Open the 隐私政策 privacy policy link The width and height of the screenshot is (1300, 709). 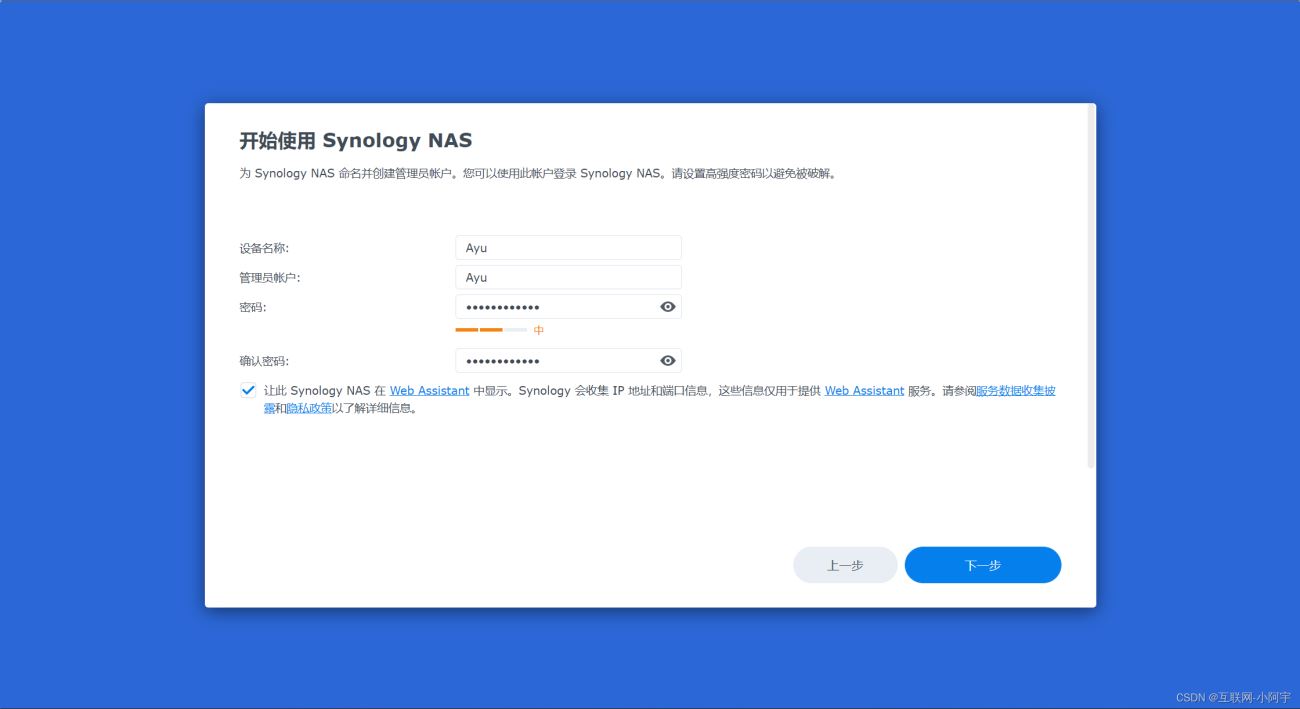click(x=309, y=408)
